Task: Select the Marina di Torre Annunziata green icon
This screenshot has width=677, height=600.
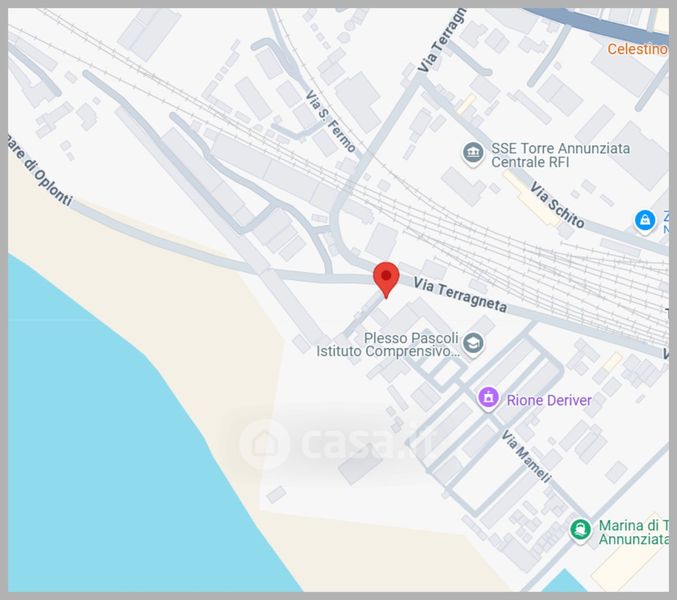Action: (580, 530)
